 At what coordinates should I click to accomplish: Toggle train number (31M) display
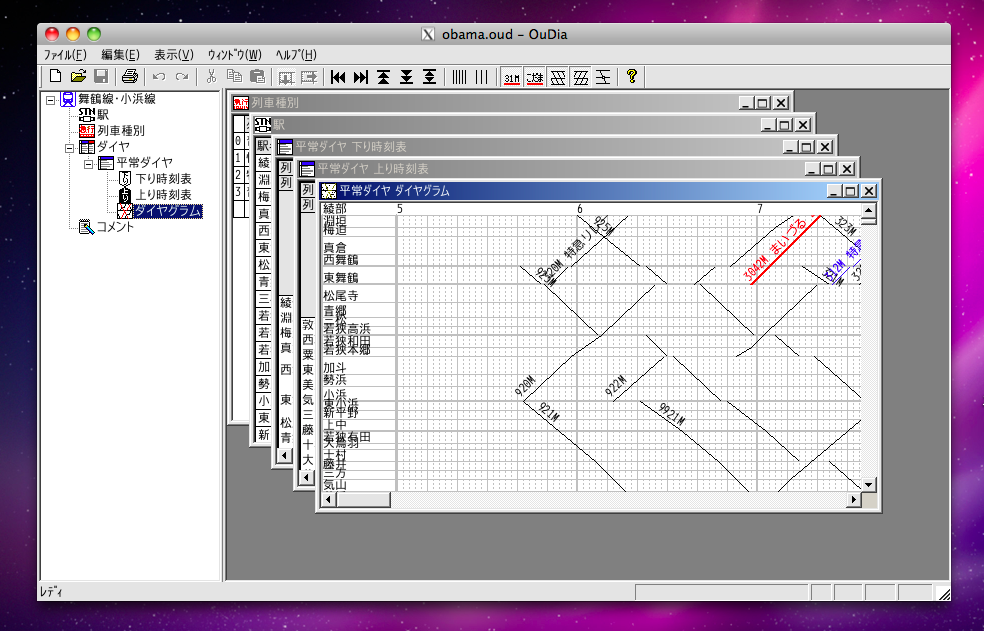pyautogui.click(x=512, y=76)
